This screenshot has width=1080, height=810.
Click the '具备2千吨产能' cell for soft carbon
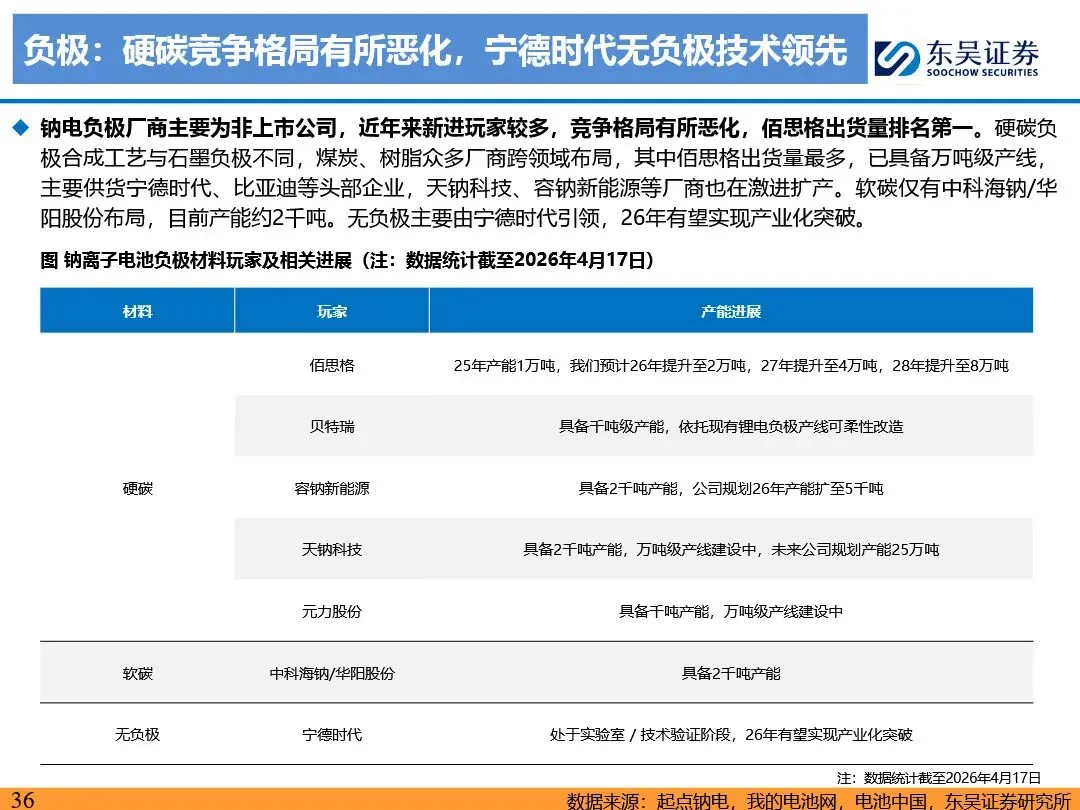click(x=731, y=673)
